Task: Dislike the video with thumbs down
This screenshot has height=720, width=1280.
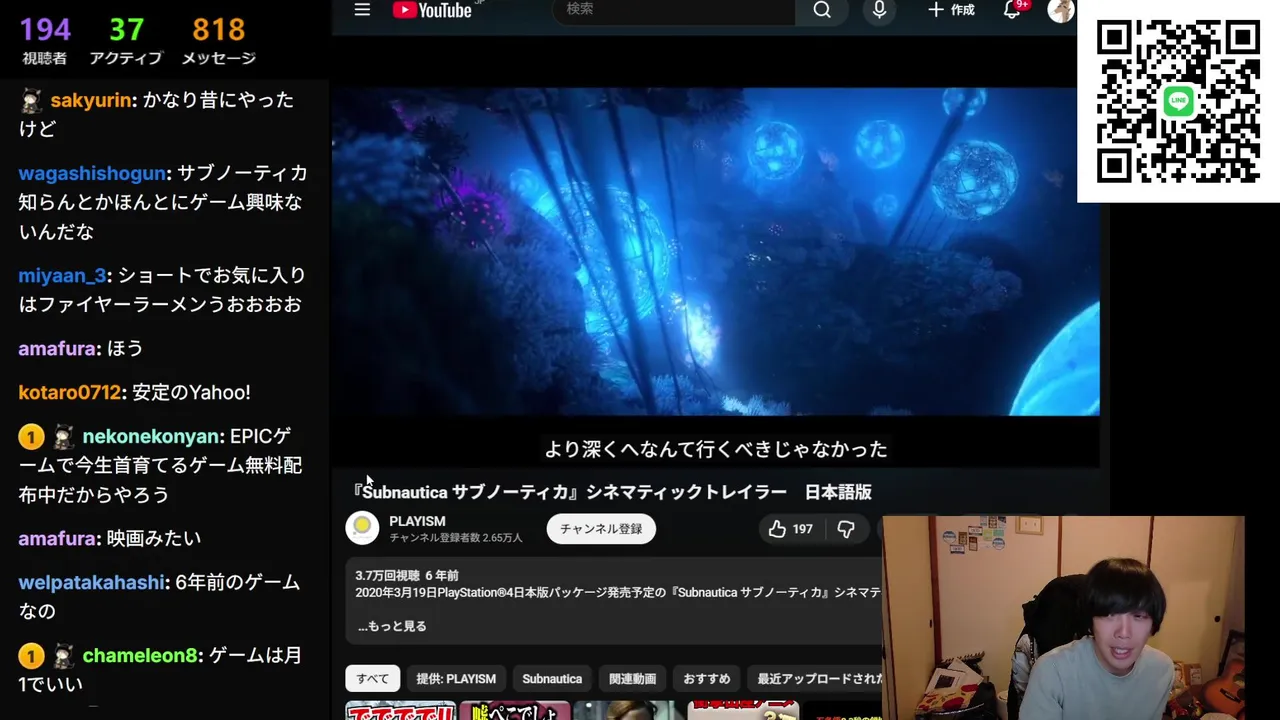Action: point(846,529)
